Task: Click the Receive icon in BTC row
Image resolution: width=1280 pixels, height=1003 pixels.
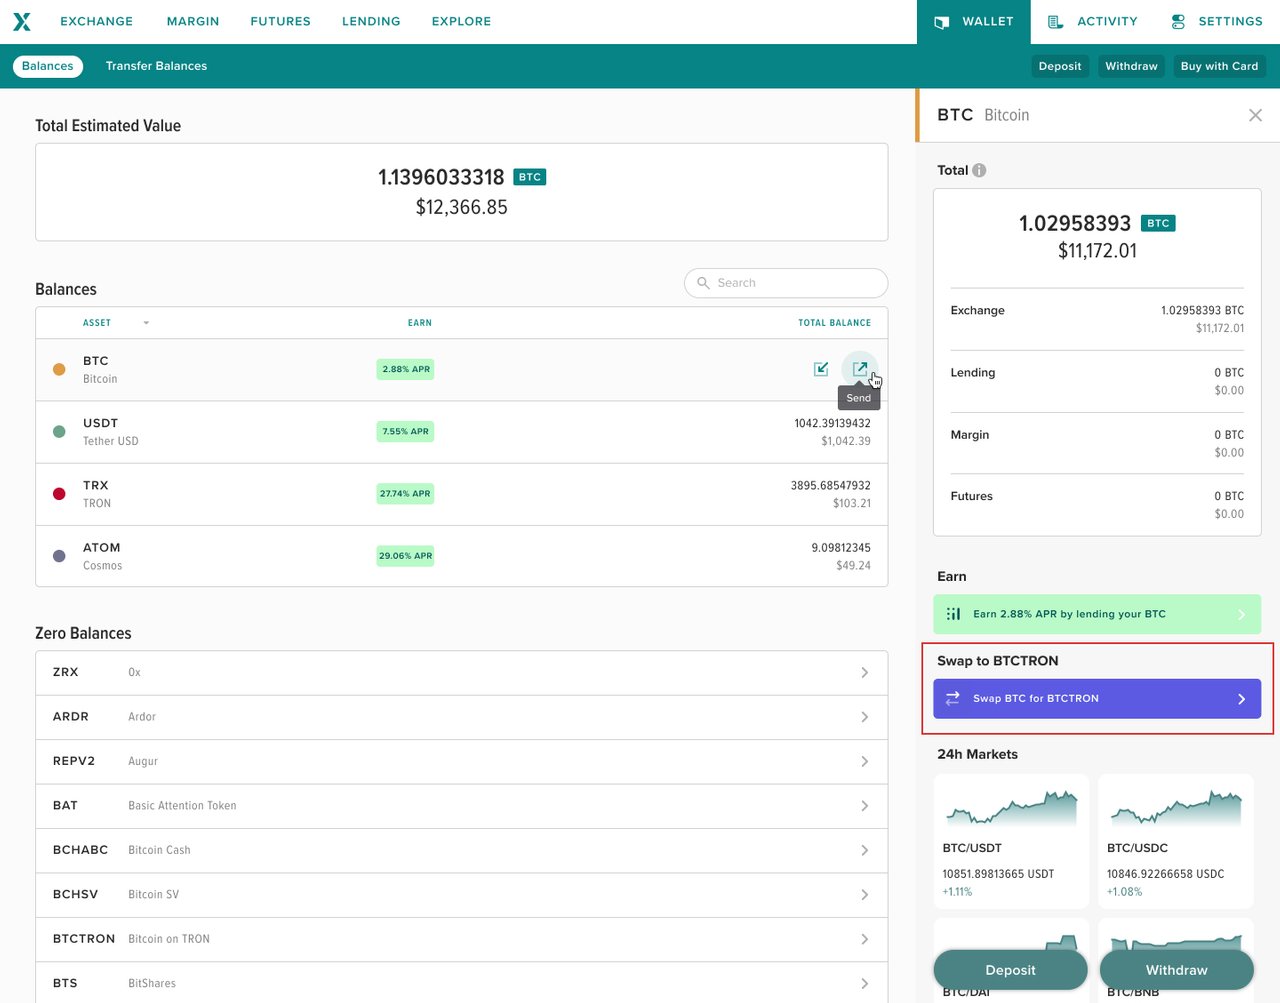Action: [821, 369]
